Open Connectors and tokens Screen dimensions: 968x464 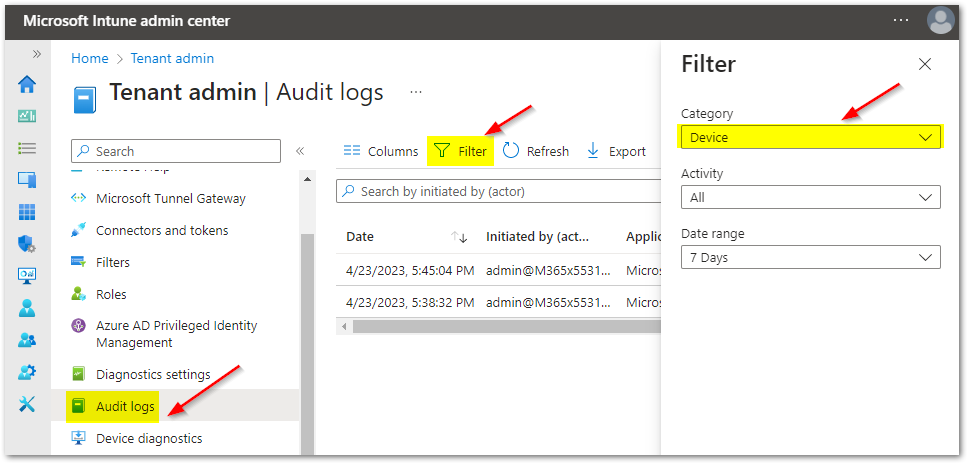pyautogui.click(x=162, y=230)
